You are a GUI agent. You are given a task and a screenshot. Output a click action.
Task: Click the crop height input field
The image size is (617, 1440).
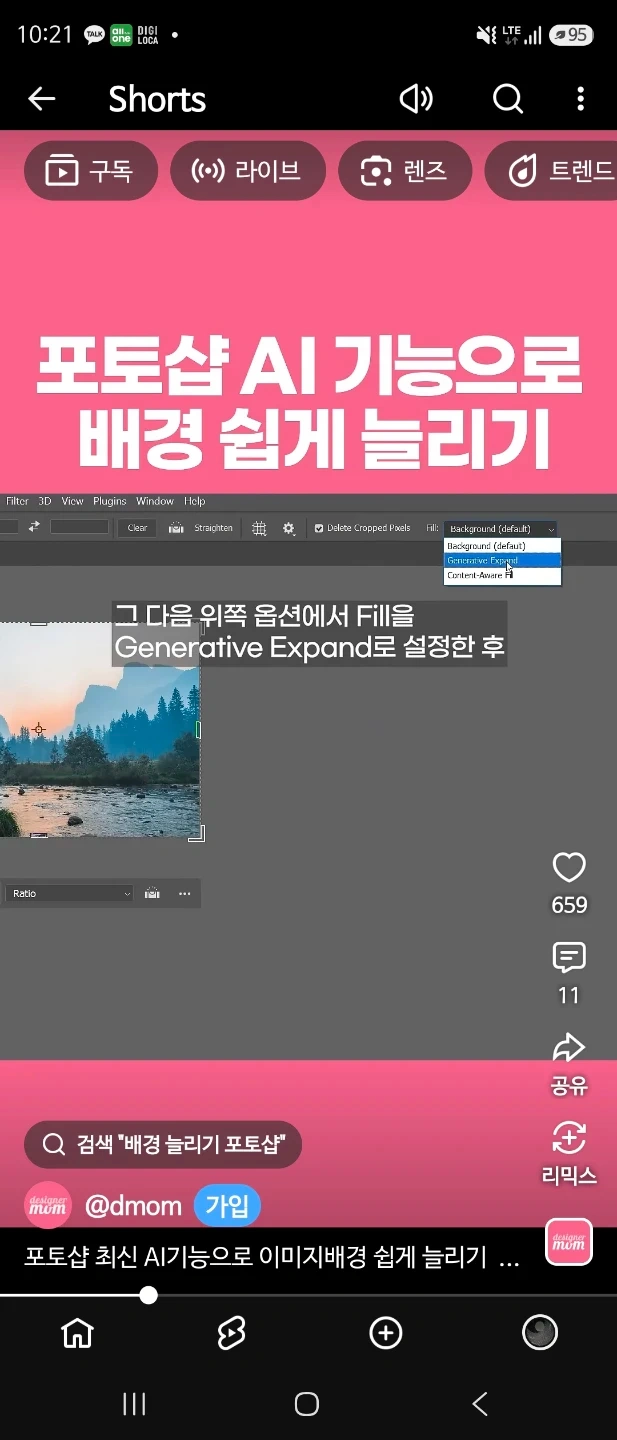pos(79,527)
